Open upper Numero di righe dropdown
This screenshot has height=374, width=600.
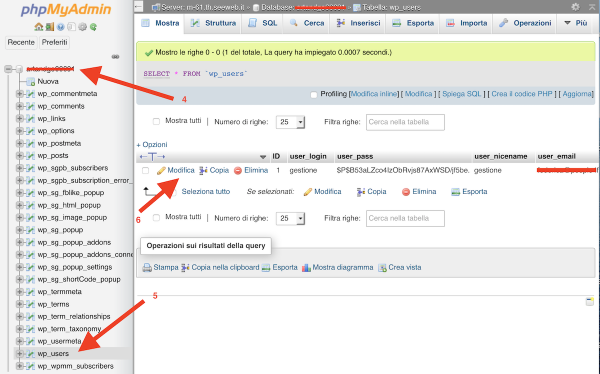click(290, 122)
